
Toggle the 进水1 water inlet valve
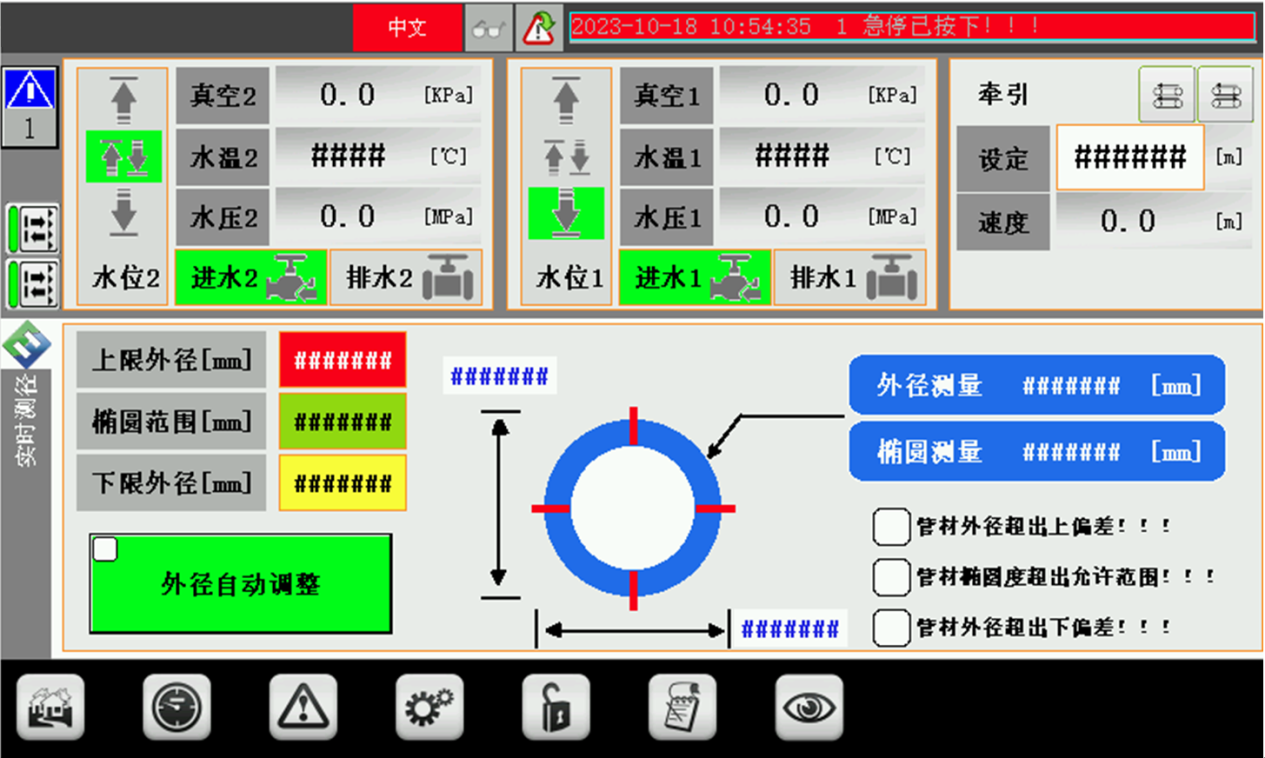(x=694, y=278)
